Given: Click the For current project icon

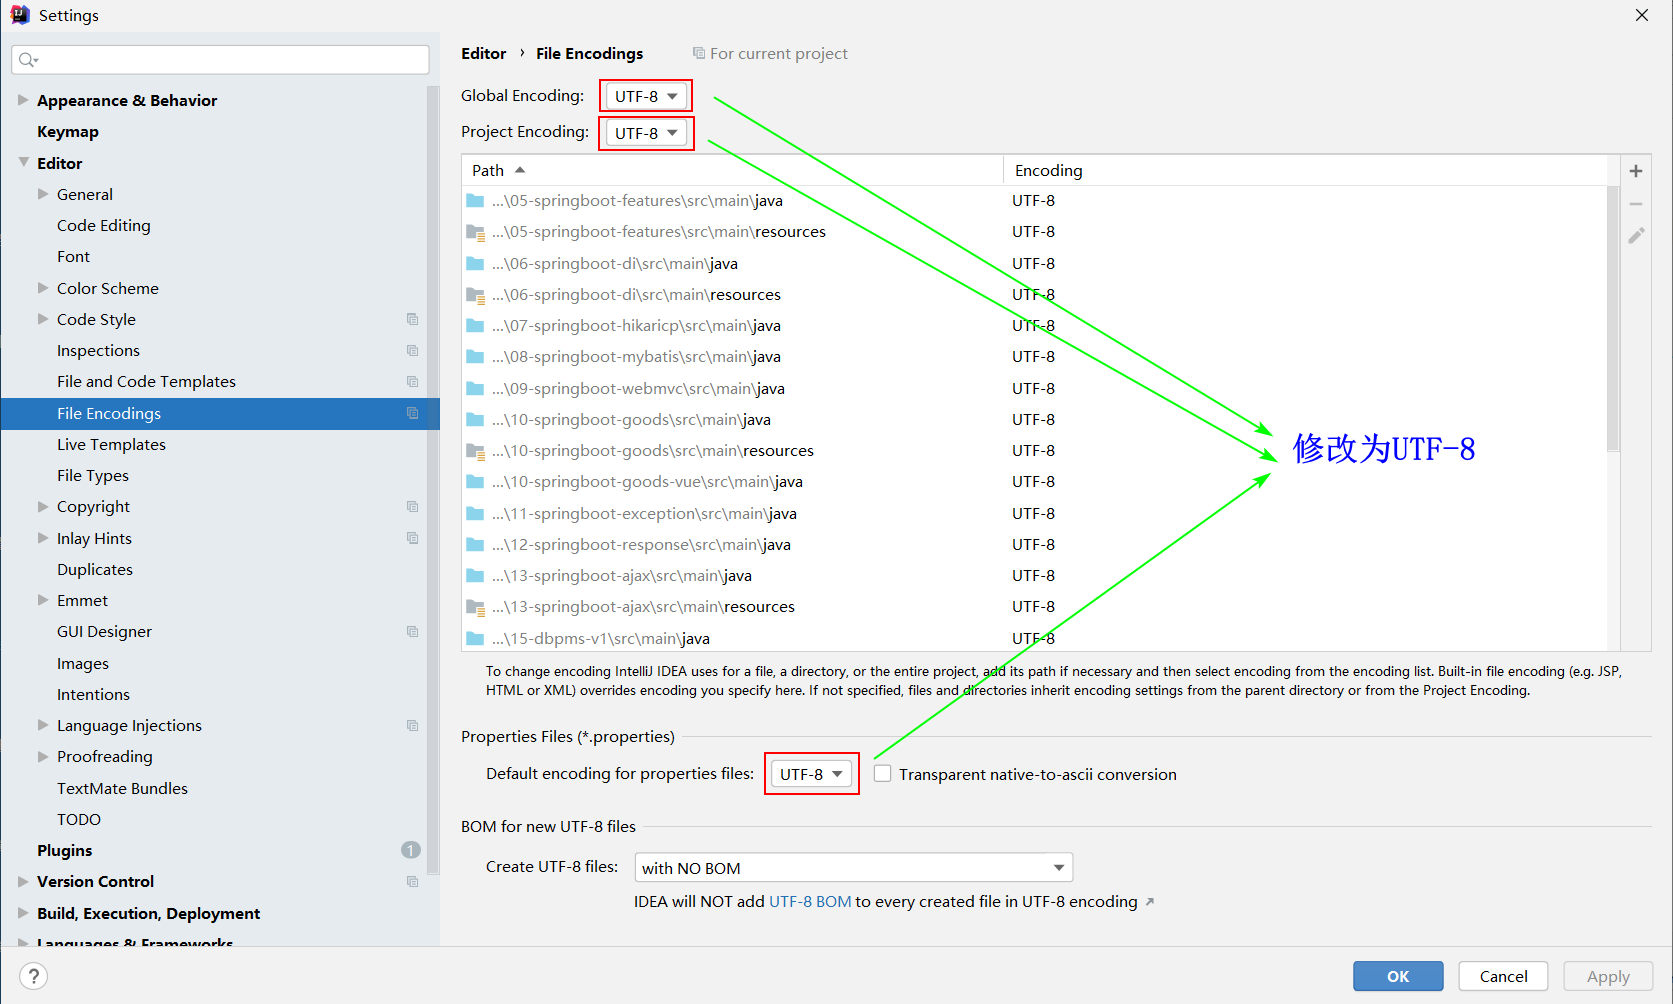Looking at the screenshot, I should (x=699, y=53).
